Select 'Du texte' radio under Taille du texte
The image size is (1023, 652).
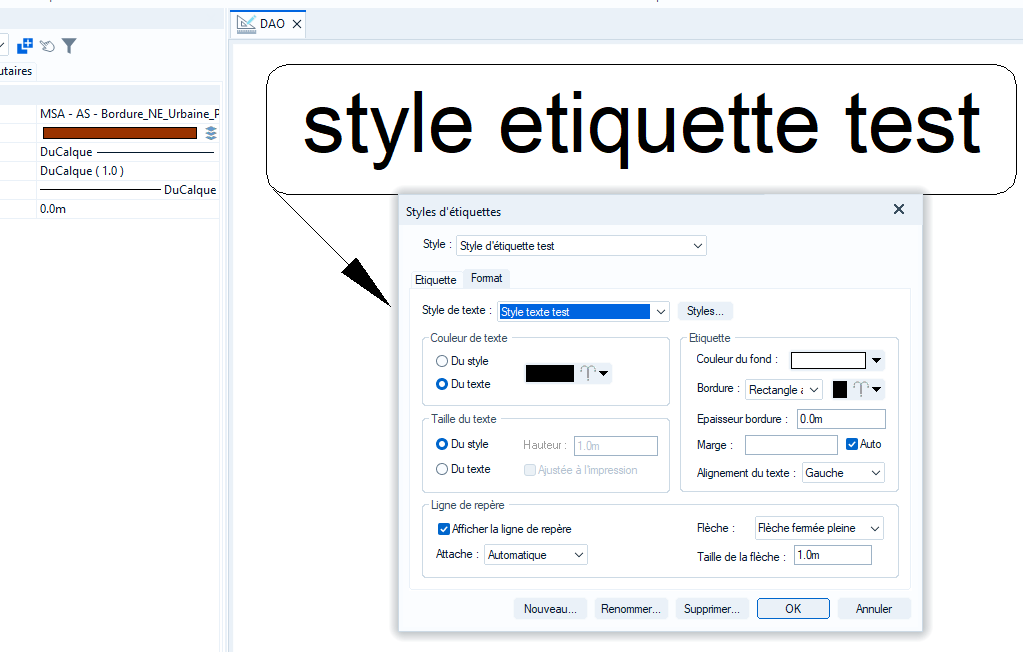tap(442, 469)
